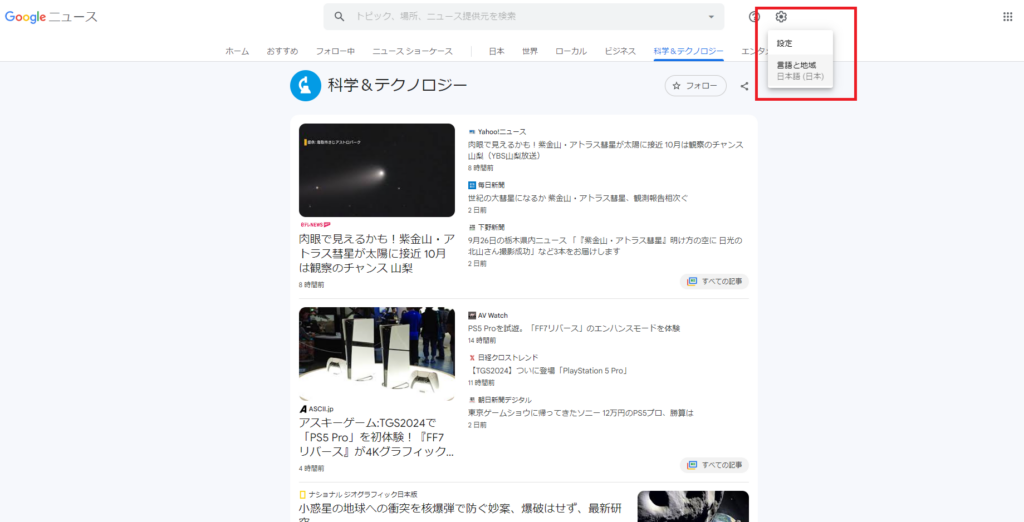1024x522 pixels.
Task: Follow the 科学&テクノロジー topic
Action: [696, 86]
